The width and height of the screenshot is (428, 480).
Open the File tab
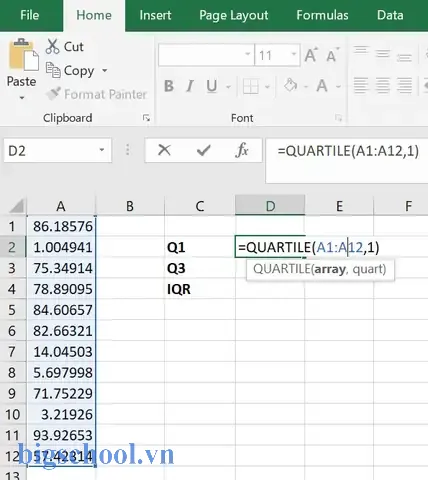(x=30, y=15)
